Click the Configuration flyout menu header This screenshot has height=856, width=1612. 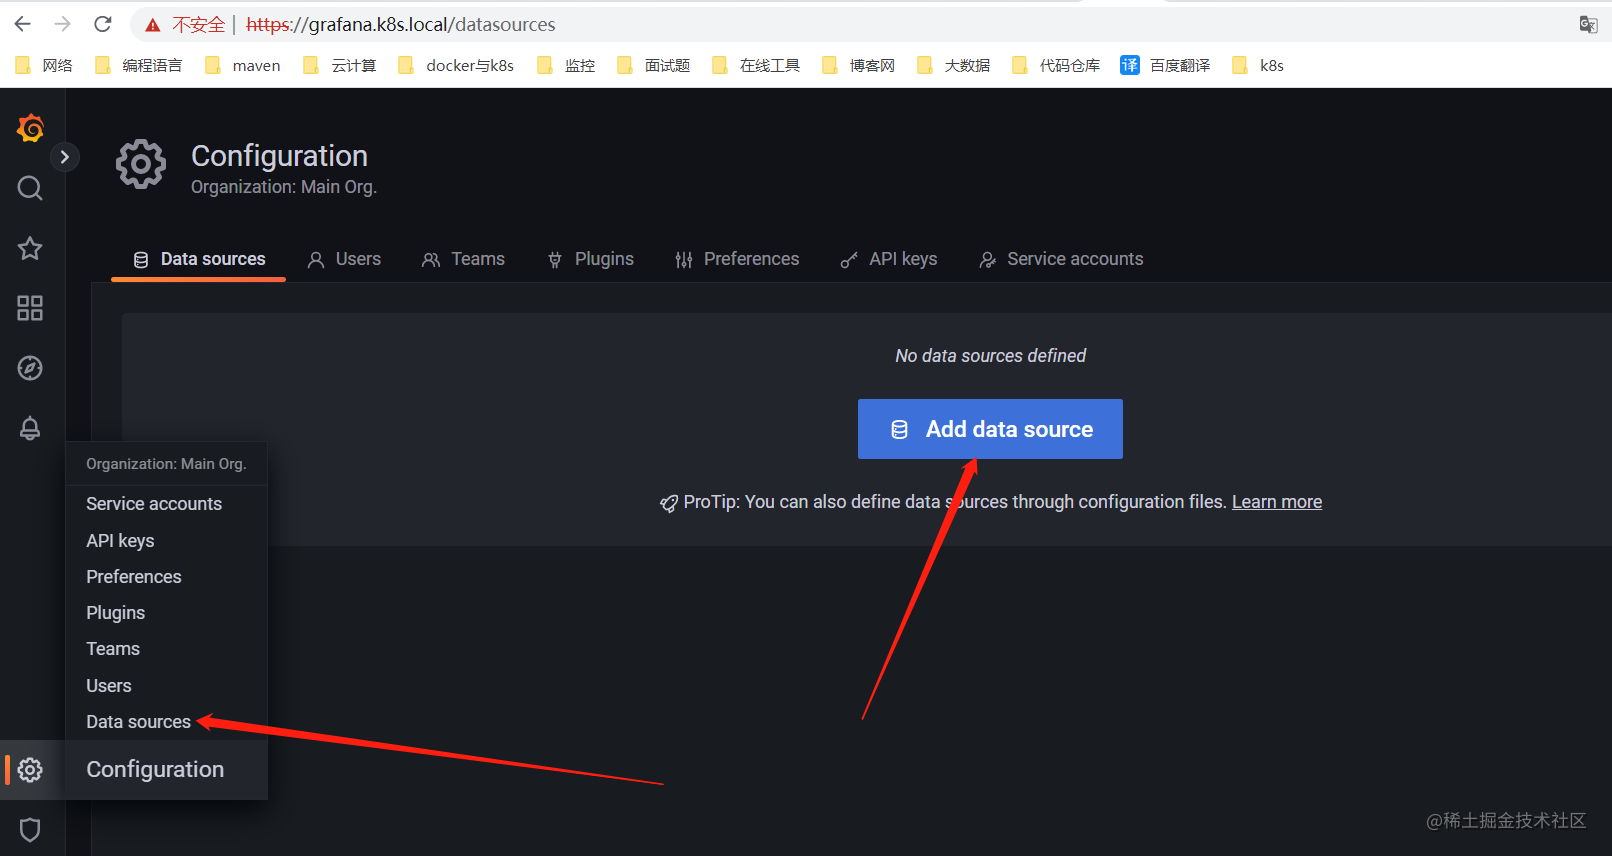166,769
